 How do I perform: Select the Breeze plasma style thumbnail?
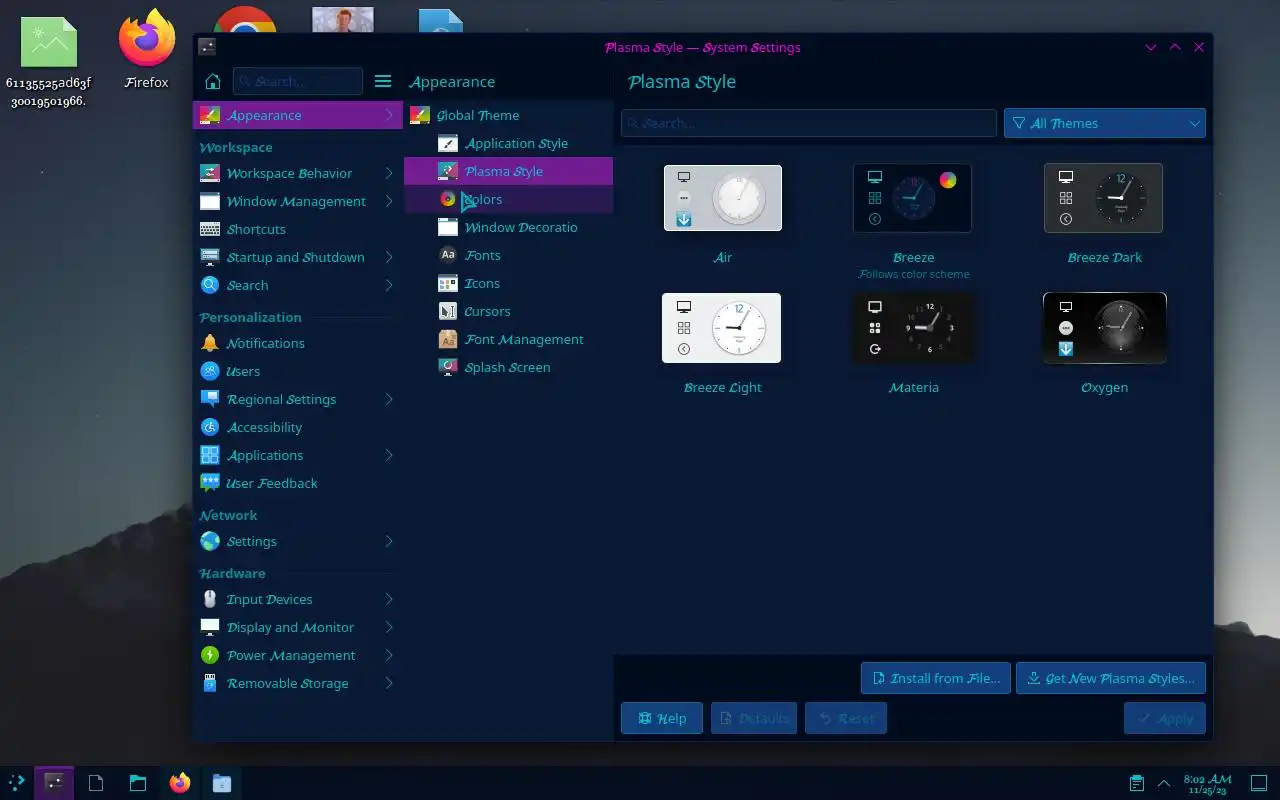coord(913,198)
